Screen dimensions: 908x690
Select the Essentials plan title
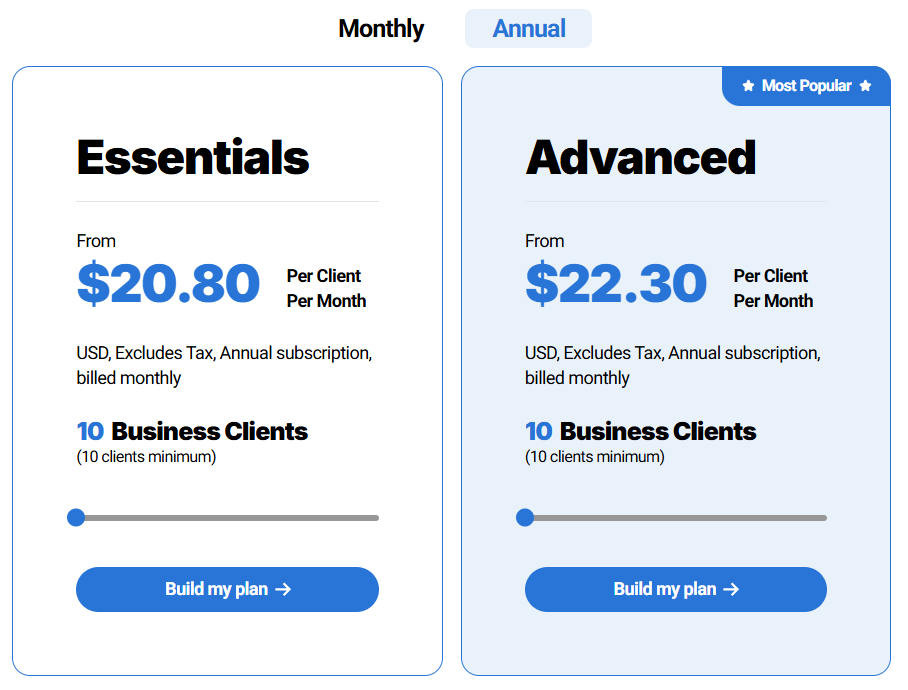click(192, 155)
